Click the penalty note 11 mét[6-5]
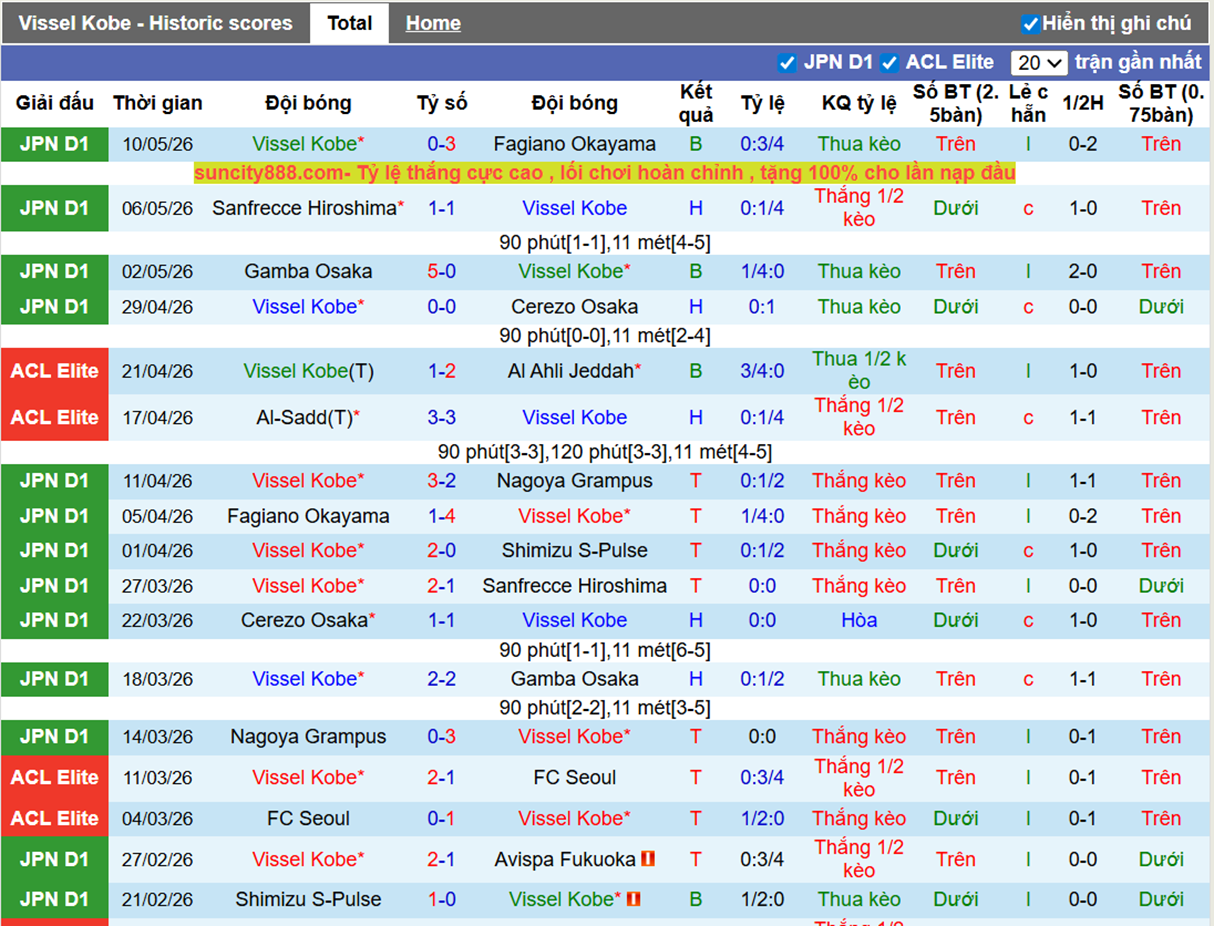The height and width of the screenshot is (926, 1214). pyautogui.click(x=661, y=650)
